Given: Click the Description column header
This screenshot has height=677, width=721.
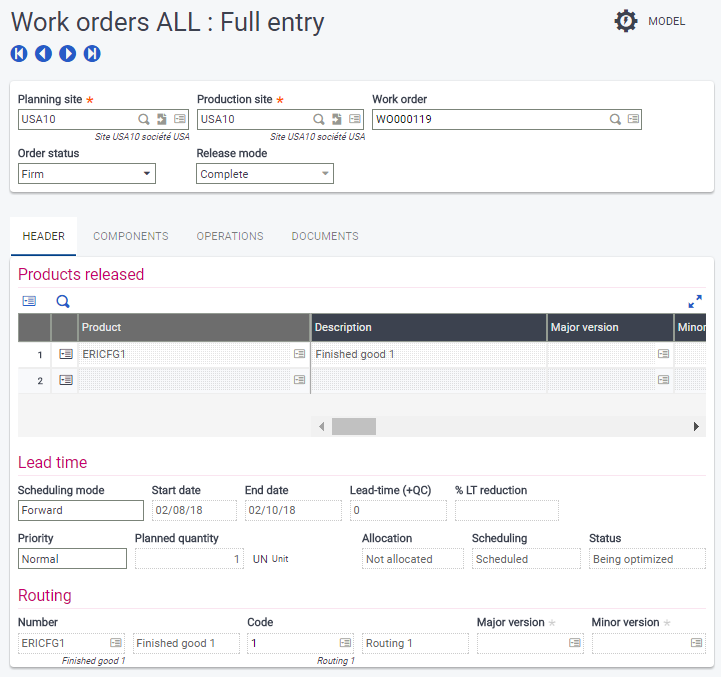Looking at the screenshot, I should pyautogui.click(x=428, y=328).
